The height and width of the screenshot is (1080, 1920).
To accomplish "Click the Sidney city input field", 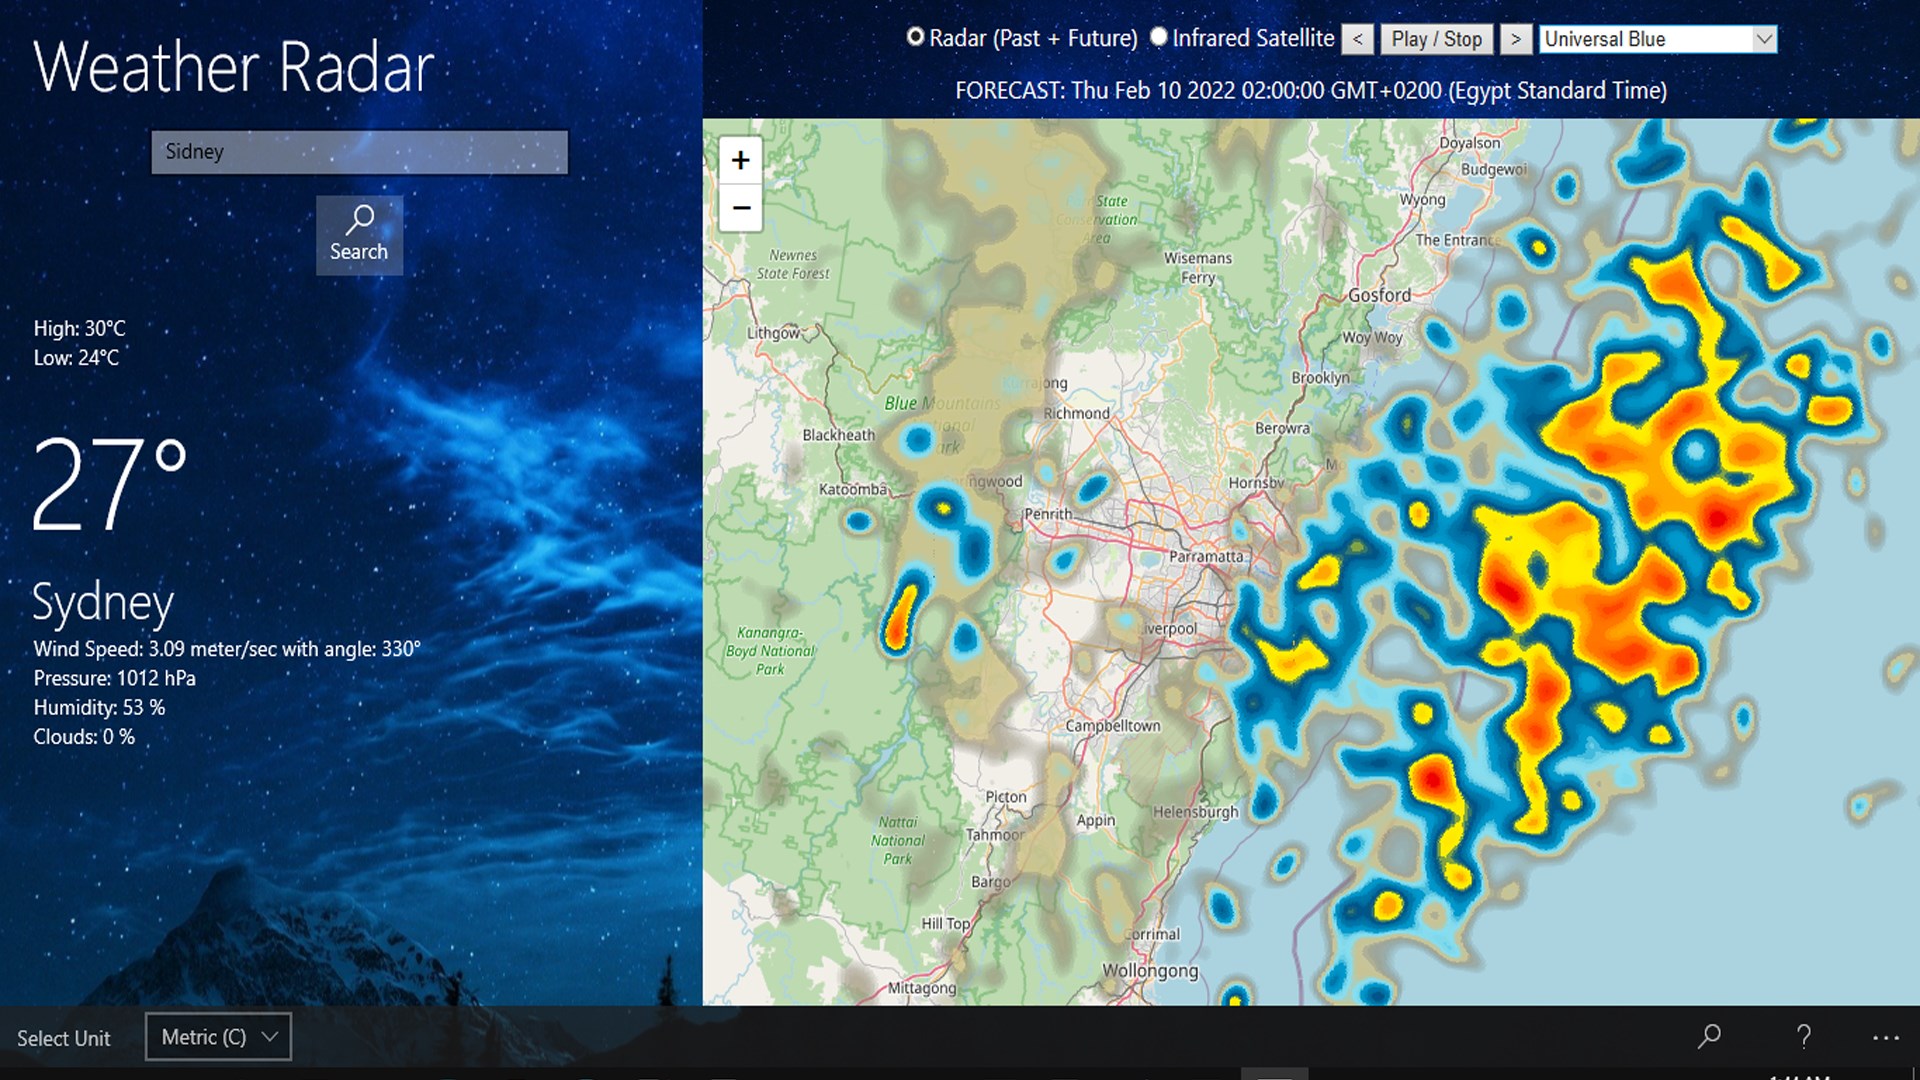I will pos(358,152).
